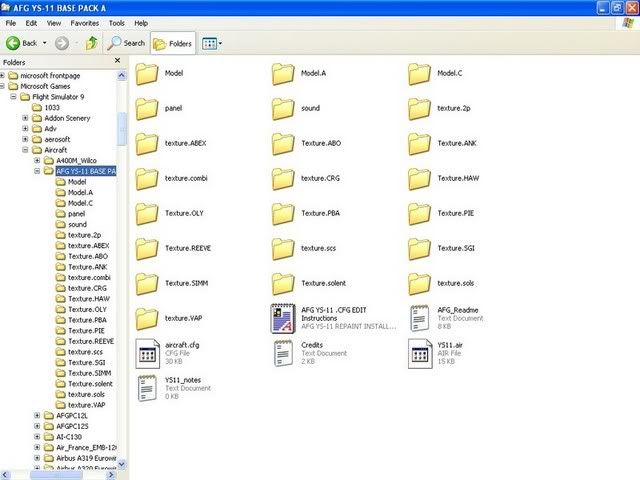Expand the Adv tree node
This screenshot has width=640, height=480.
click(x=25, y=129)
